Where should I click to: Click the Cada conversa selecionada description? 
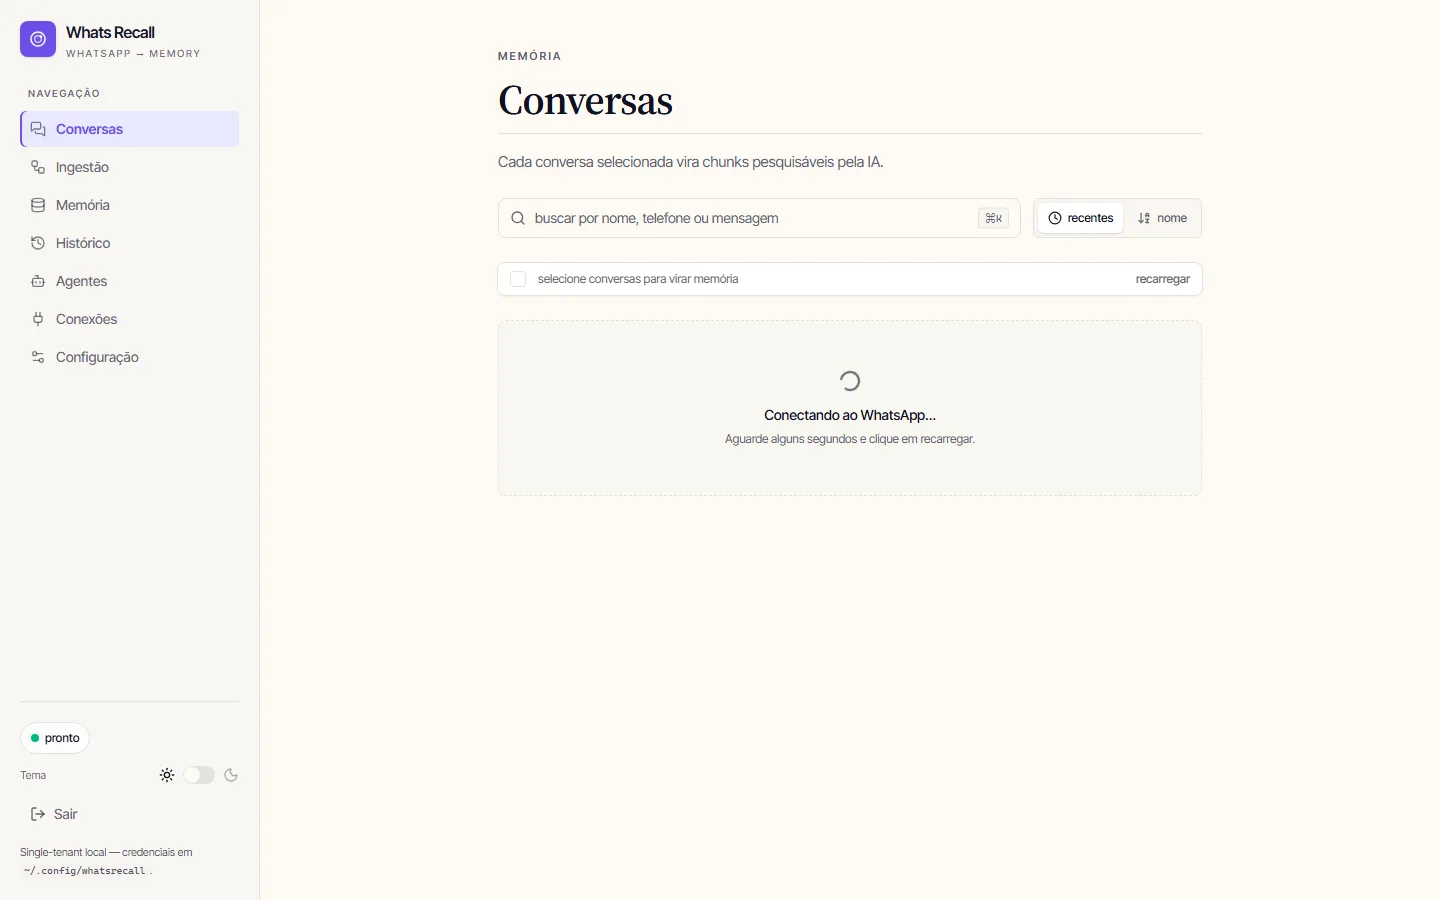(691, 162)
